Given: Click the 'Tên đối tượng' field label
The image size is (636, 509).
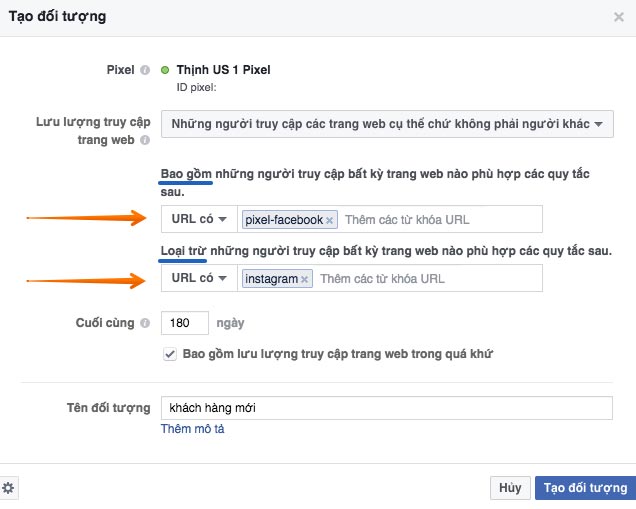Looking at the screenshot, I should coord(108,408).
